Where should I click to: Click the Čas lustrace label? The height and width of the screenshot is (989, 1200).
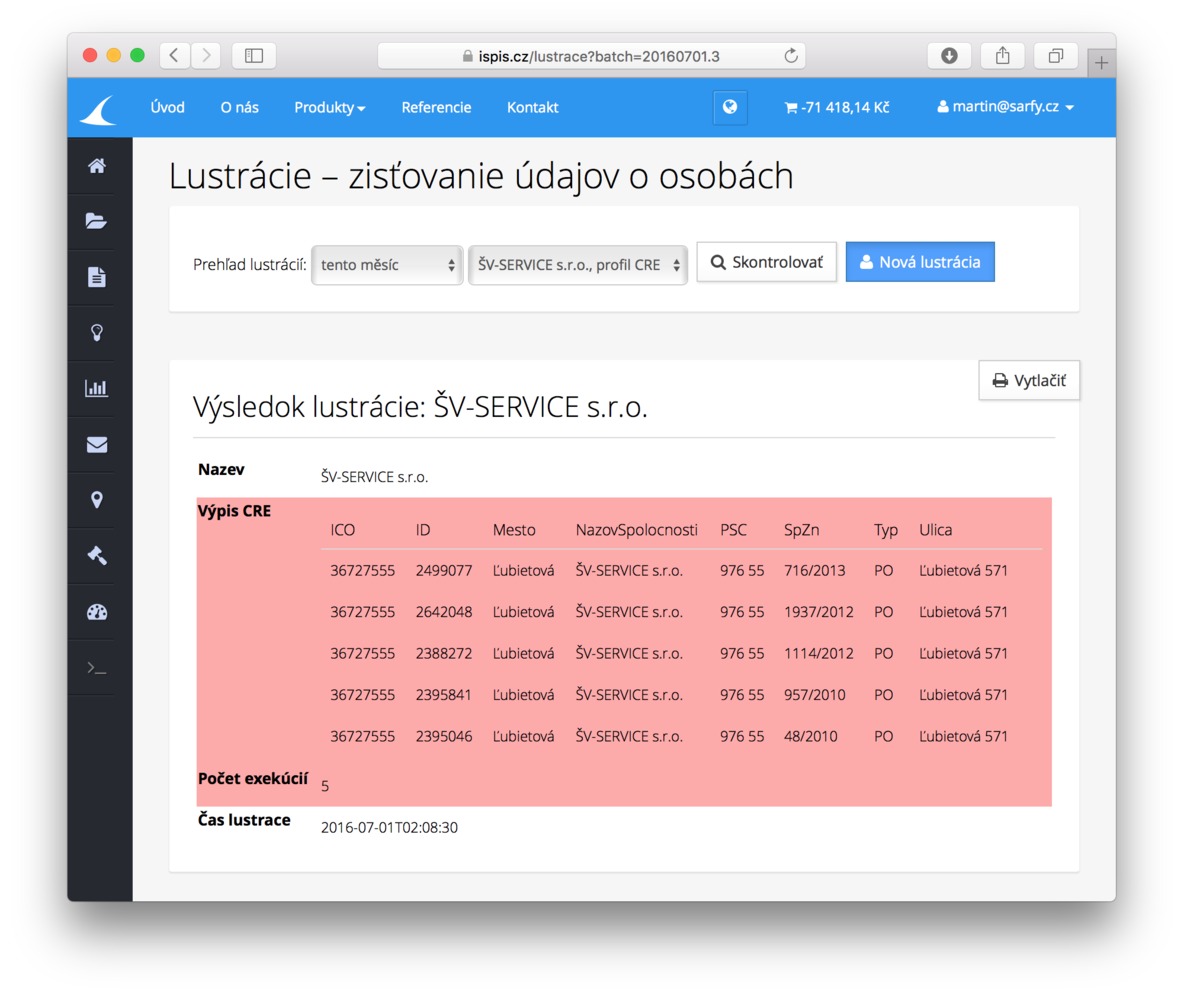(x=244, y=820)
